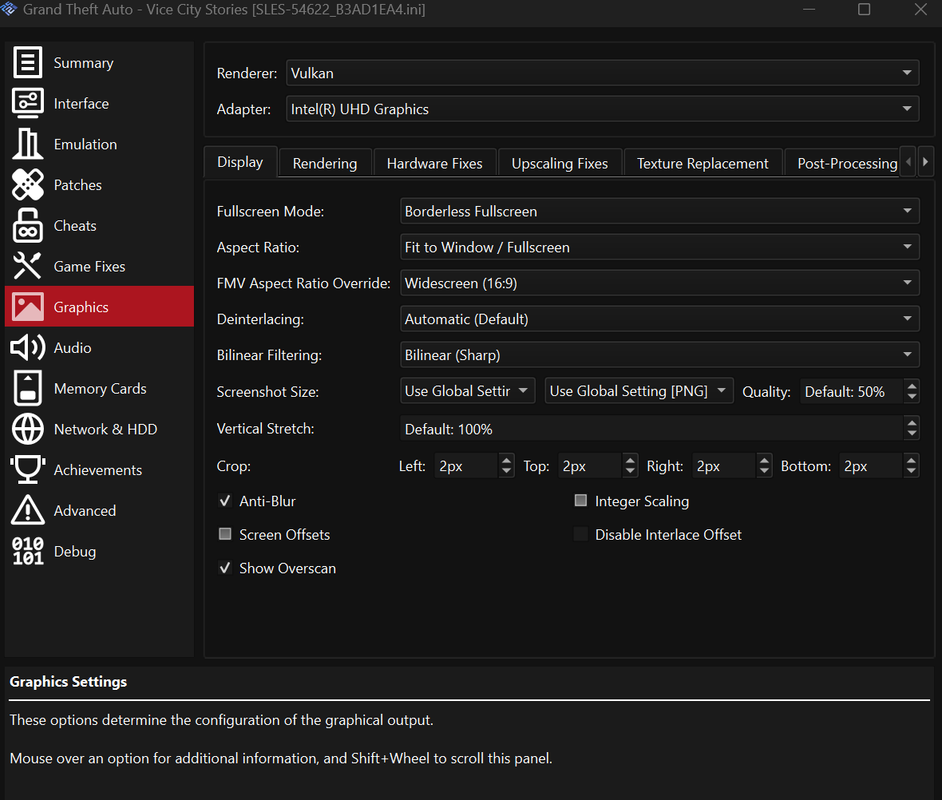Select the Interface sidebar icon
The width and height of the screenshot is (942, 800).
pos(28,103)
